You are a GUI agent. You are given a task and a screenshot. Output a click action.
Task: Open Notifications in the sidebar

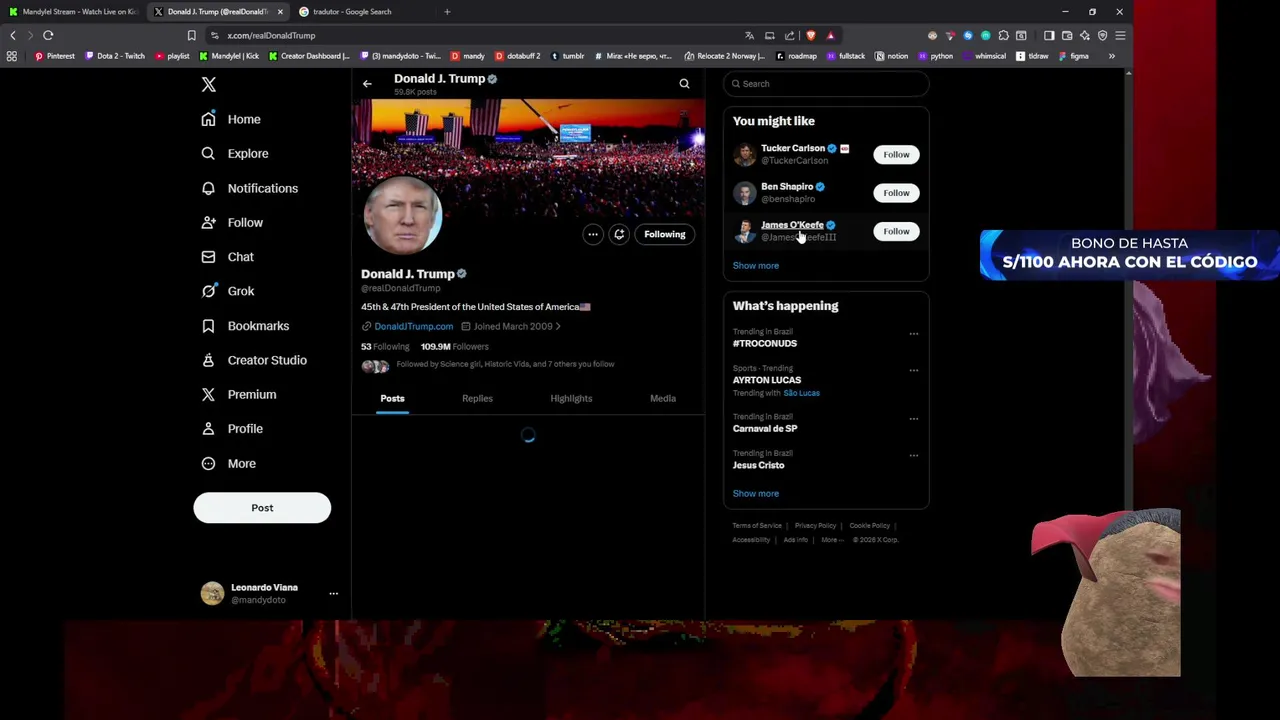(x=249, y=188)
